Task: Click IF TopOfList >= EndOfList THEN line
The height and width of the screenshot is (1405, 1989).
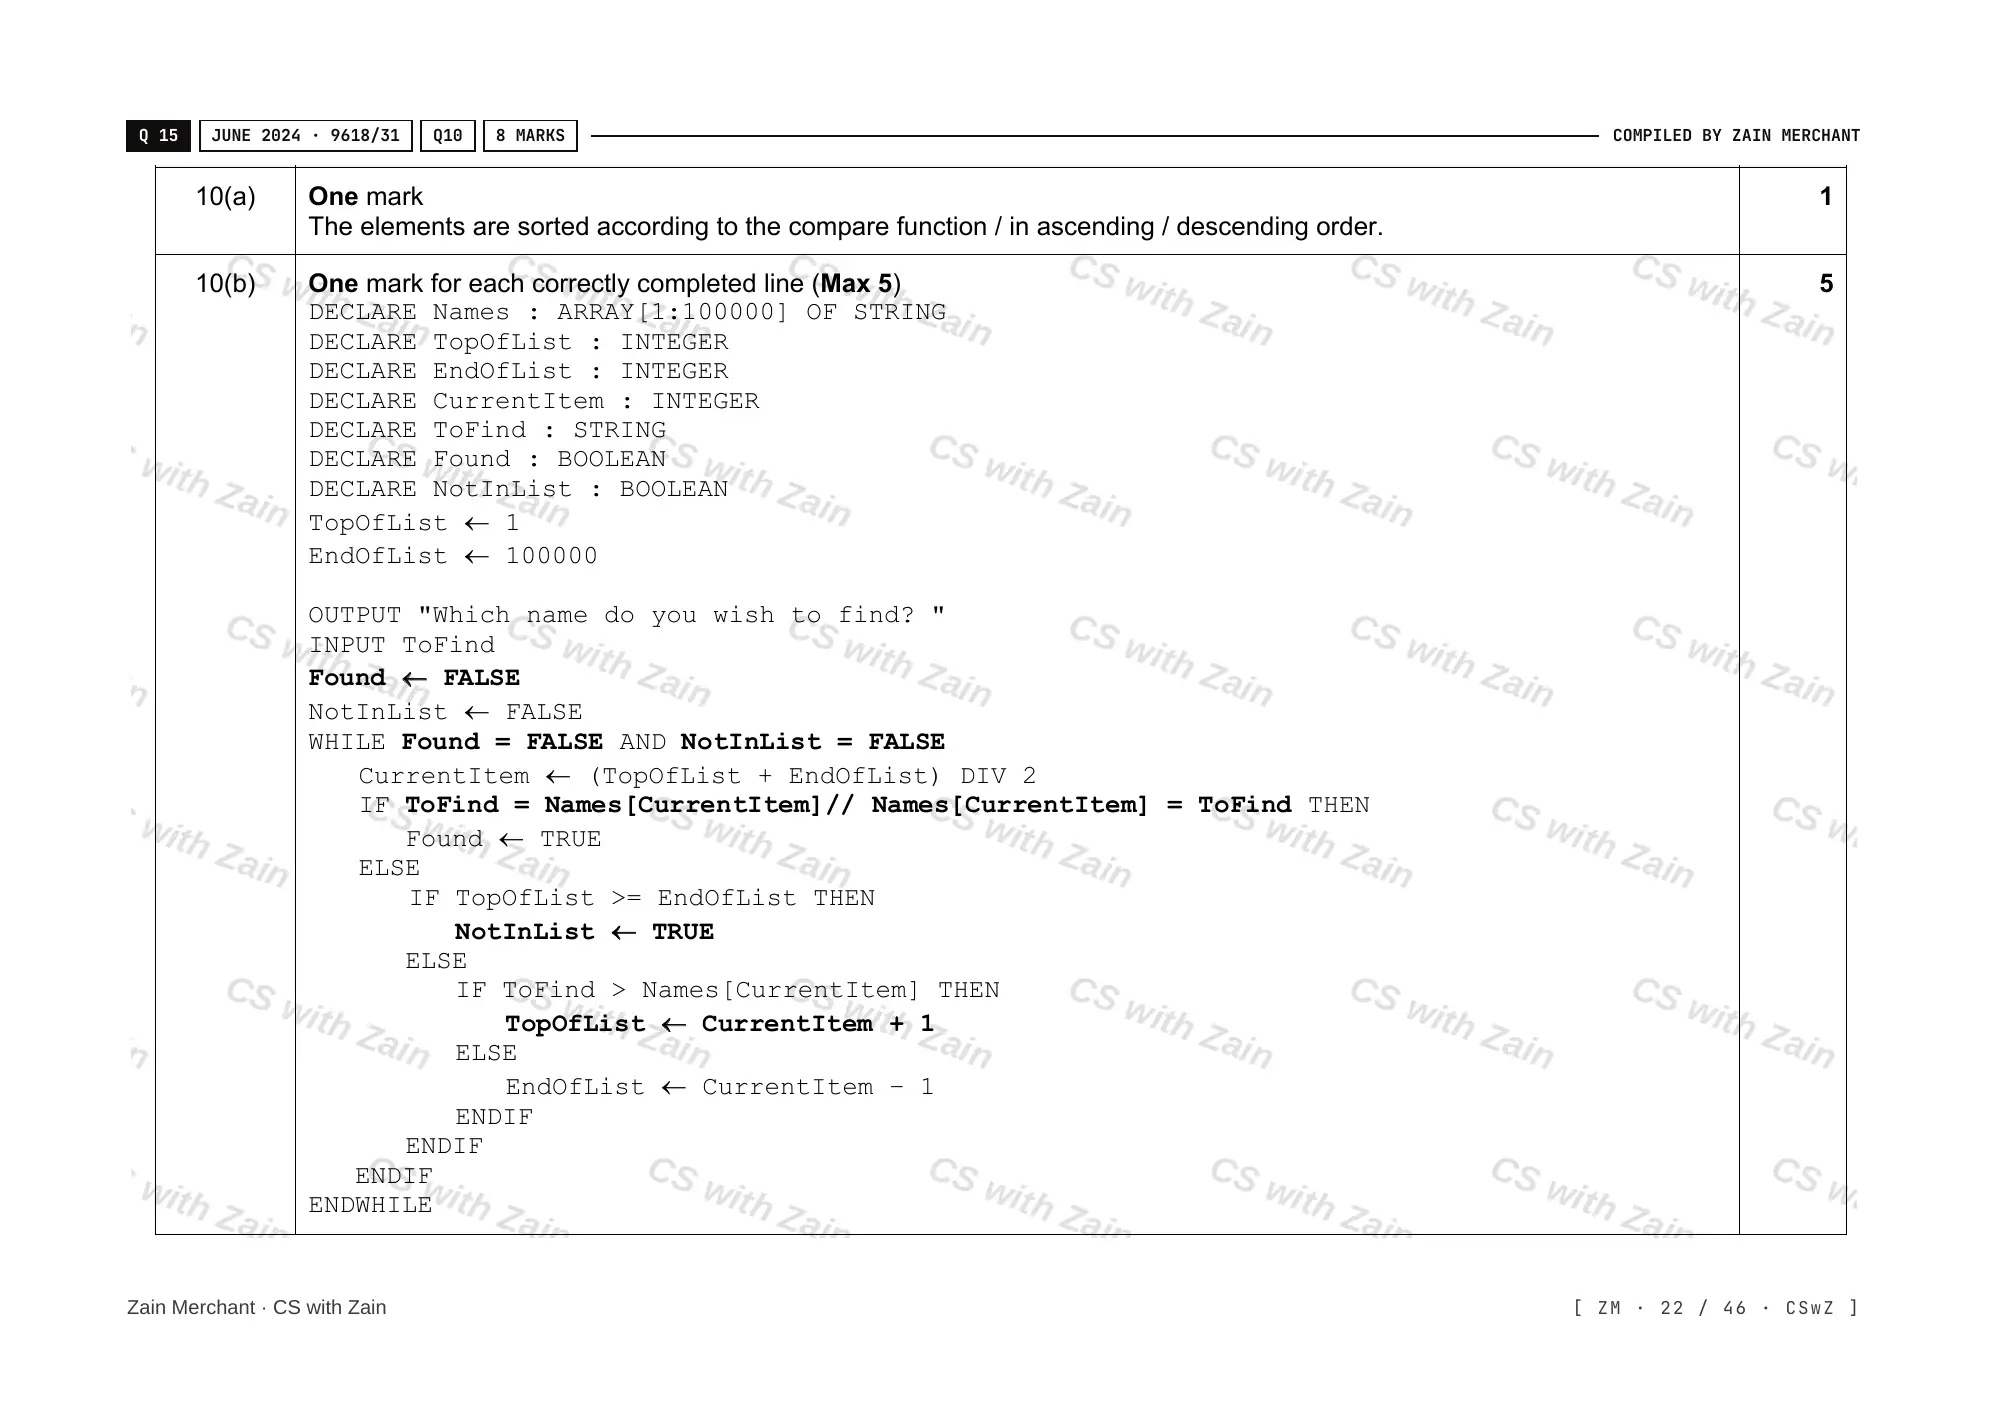Action: [x=641, y=898]
